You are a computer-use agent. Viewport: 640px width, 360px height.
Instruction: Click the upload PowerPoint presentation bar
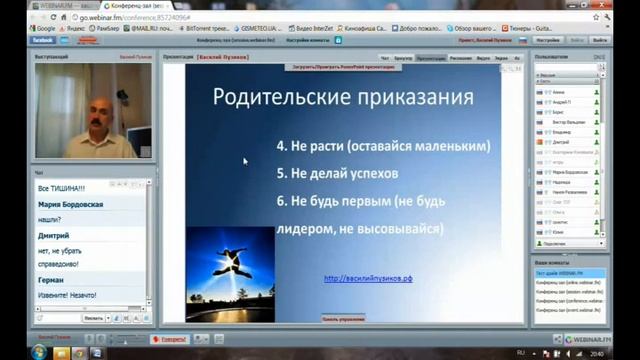point(343,67)
